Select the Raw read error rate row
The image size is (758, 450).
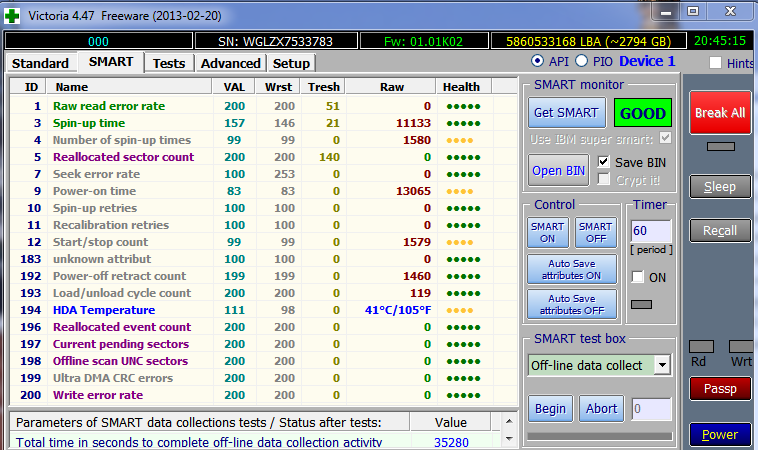tap(263, 106)
